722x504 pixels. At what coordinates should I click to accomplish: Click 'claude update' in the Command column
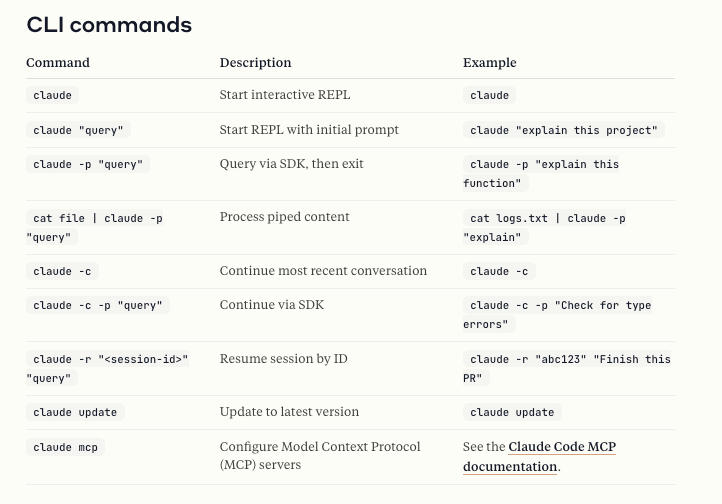[x=75, y=412]
